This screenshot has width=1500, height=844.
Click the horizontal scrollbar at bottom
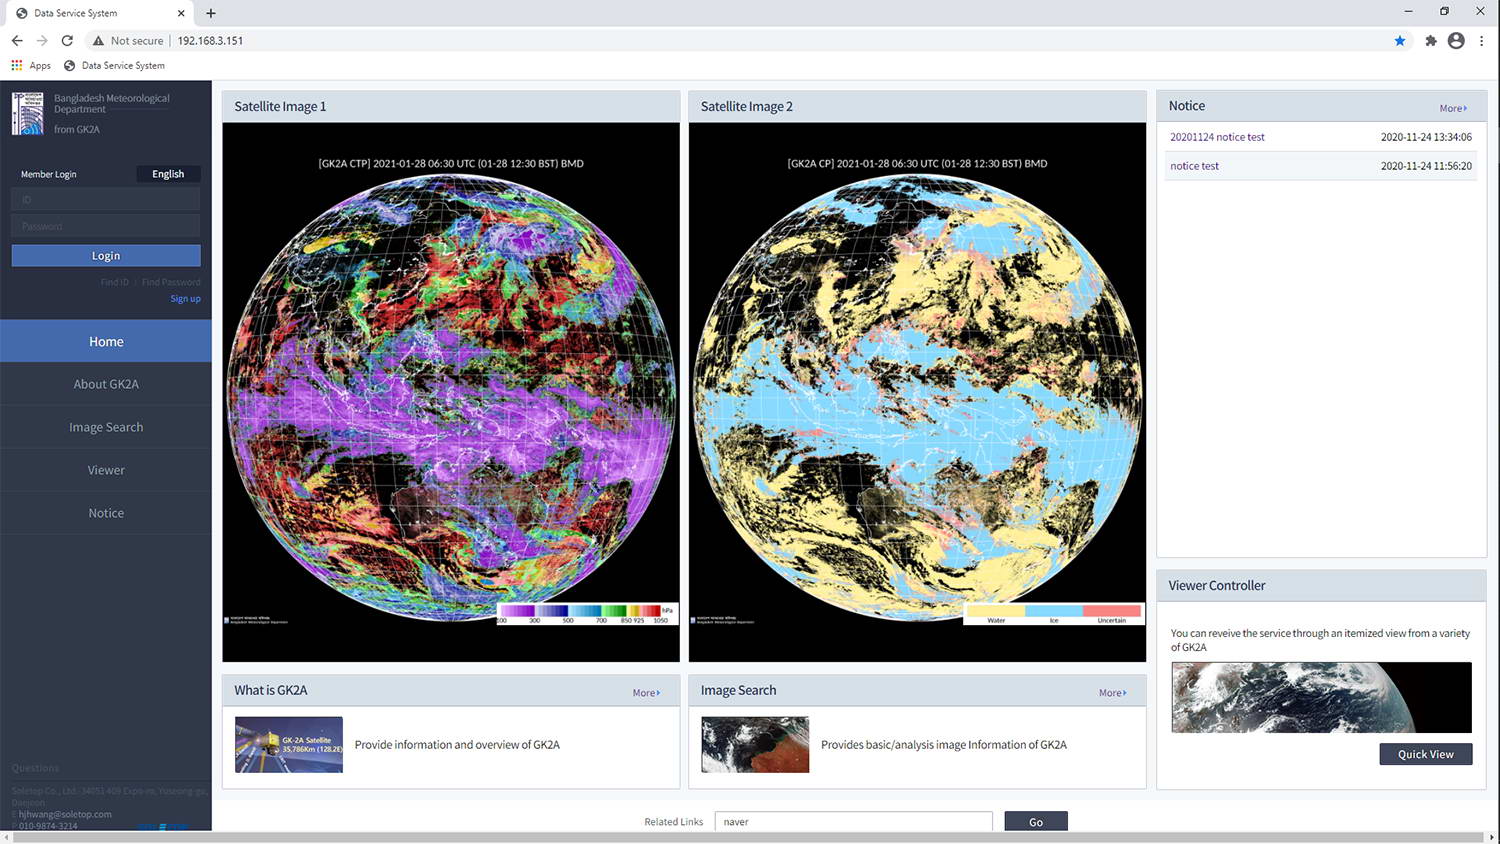point(748,837)
